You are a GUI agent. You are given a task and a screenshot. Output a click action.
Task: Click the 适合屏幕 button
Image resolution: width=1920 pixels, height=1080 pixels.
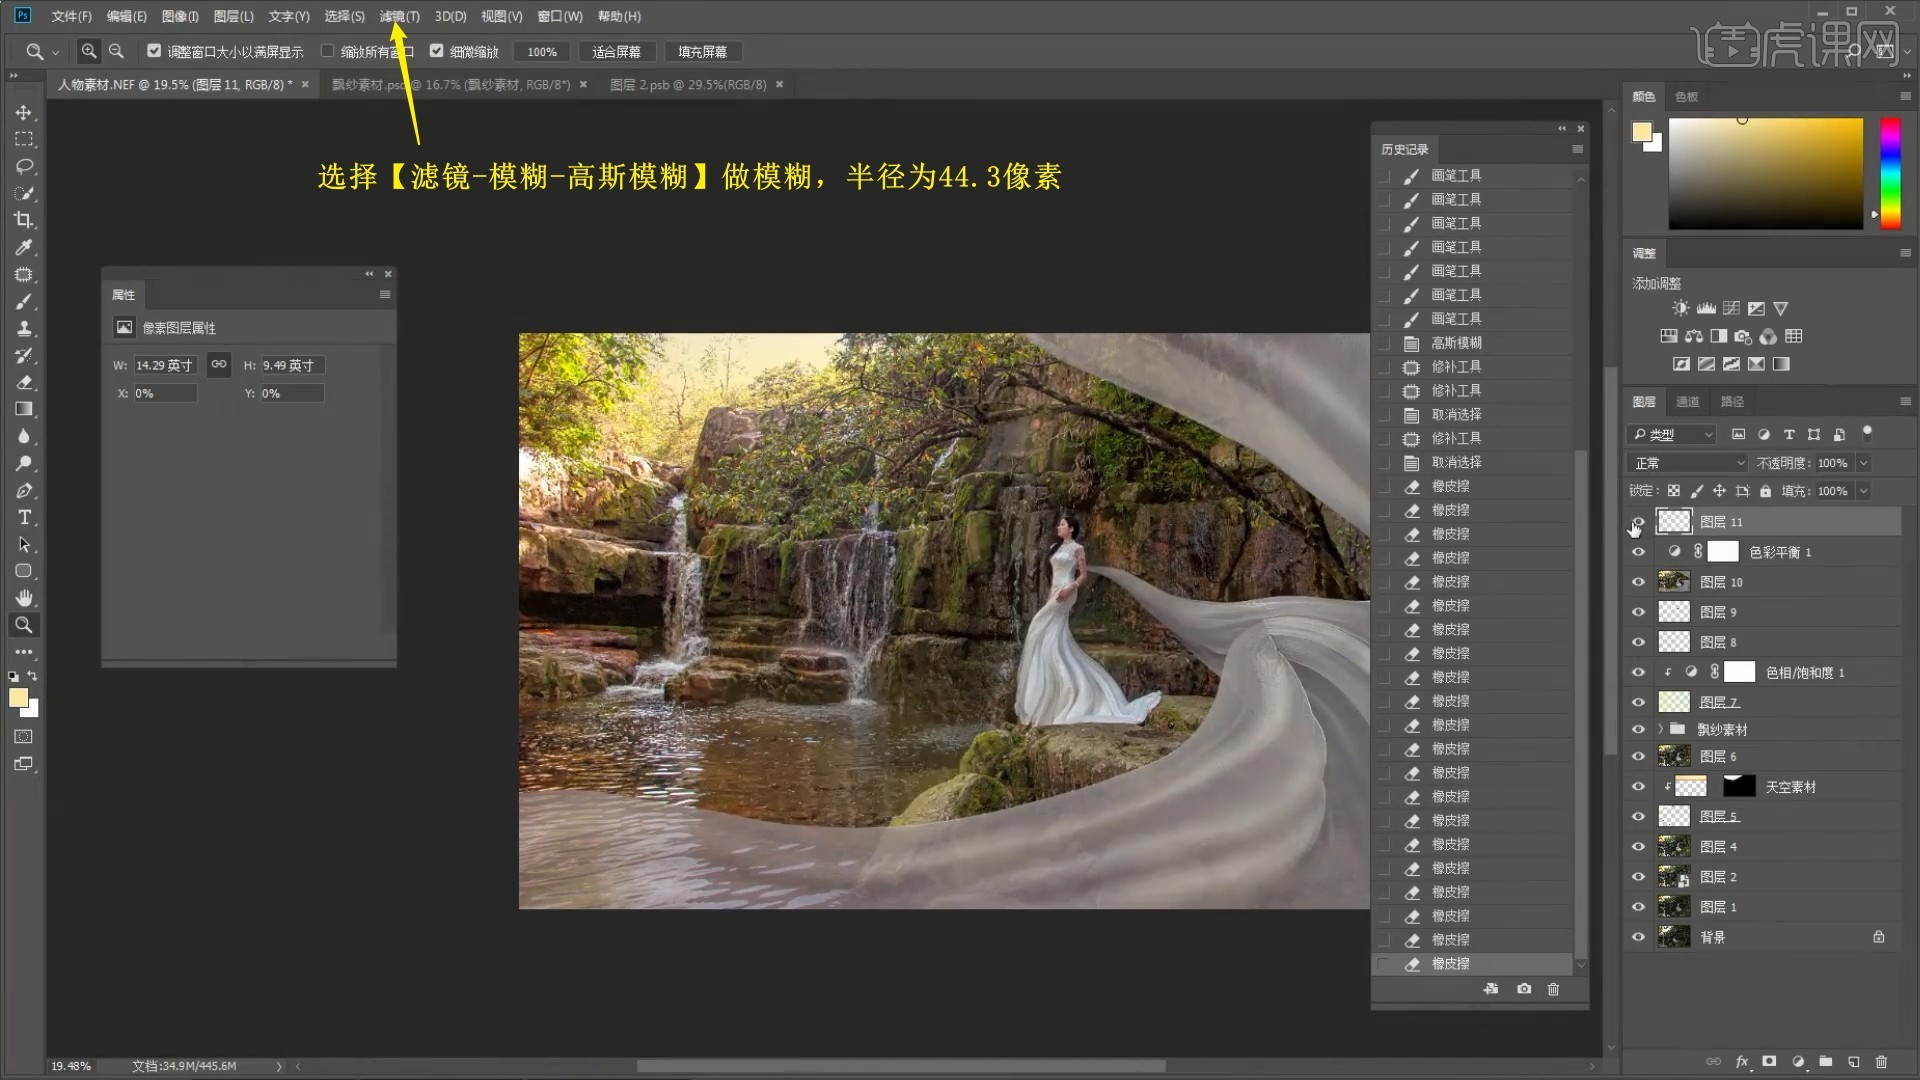(616, 52)
